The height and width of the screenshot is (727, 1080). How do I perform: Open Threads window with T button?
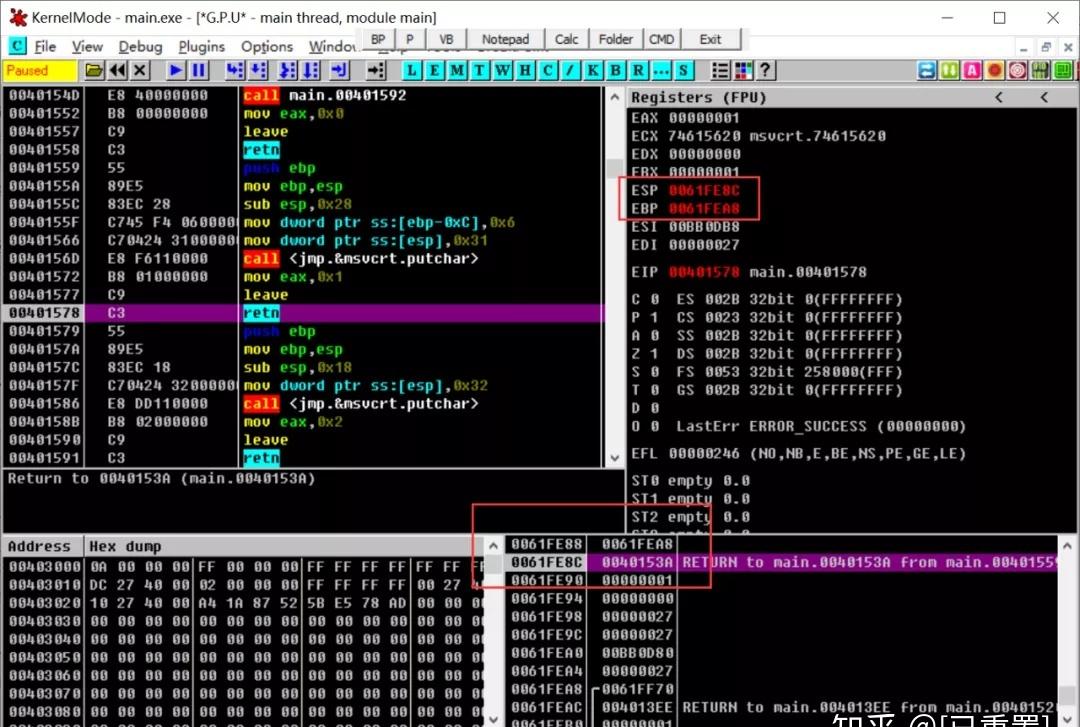click(x=479, y=70)
